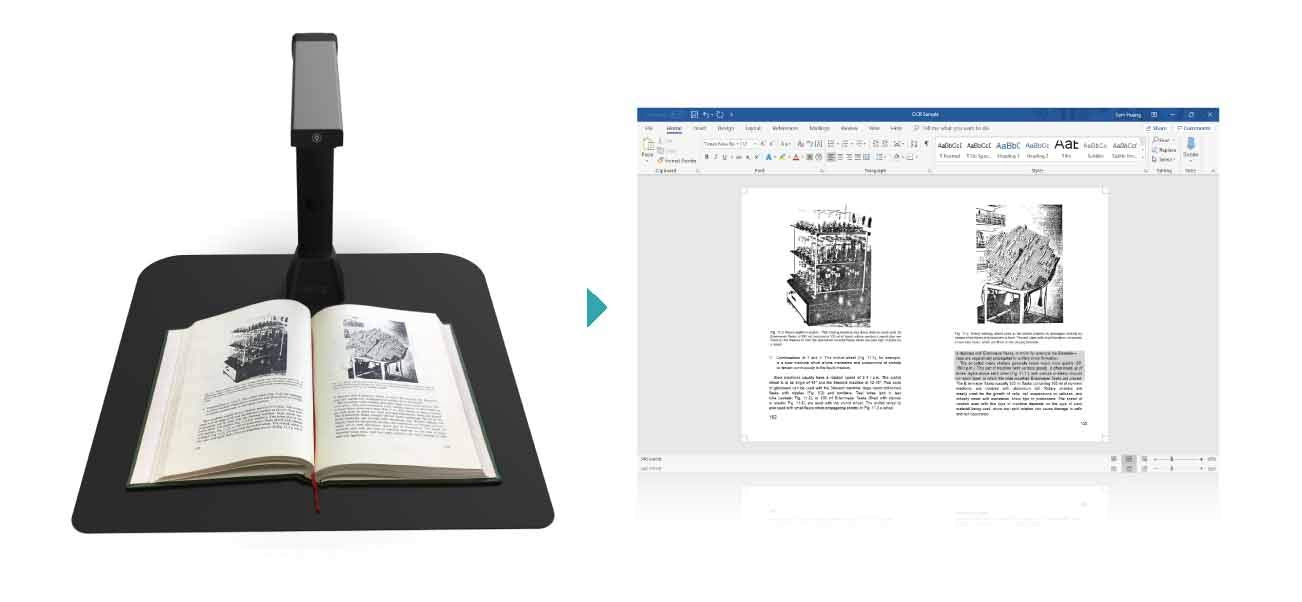Toggle Underline formatting
The height and width of the screenshot is (602, 1302).
point(726,157)
